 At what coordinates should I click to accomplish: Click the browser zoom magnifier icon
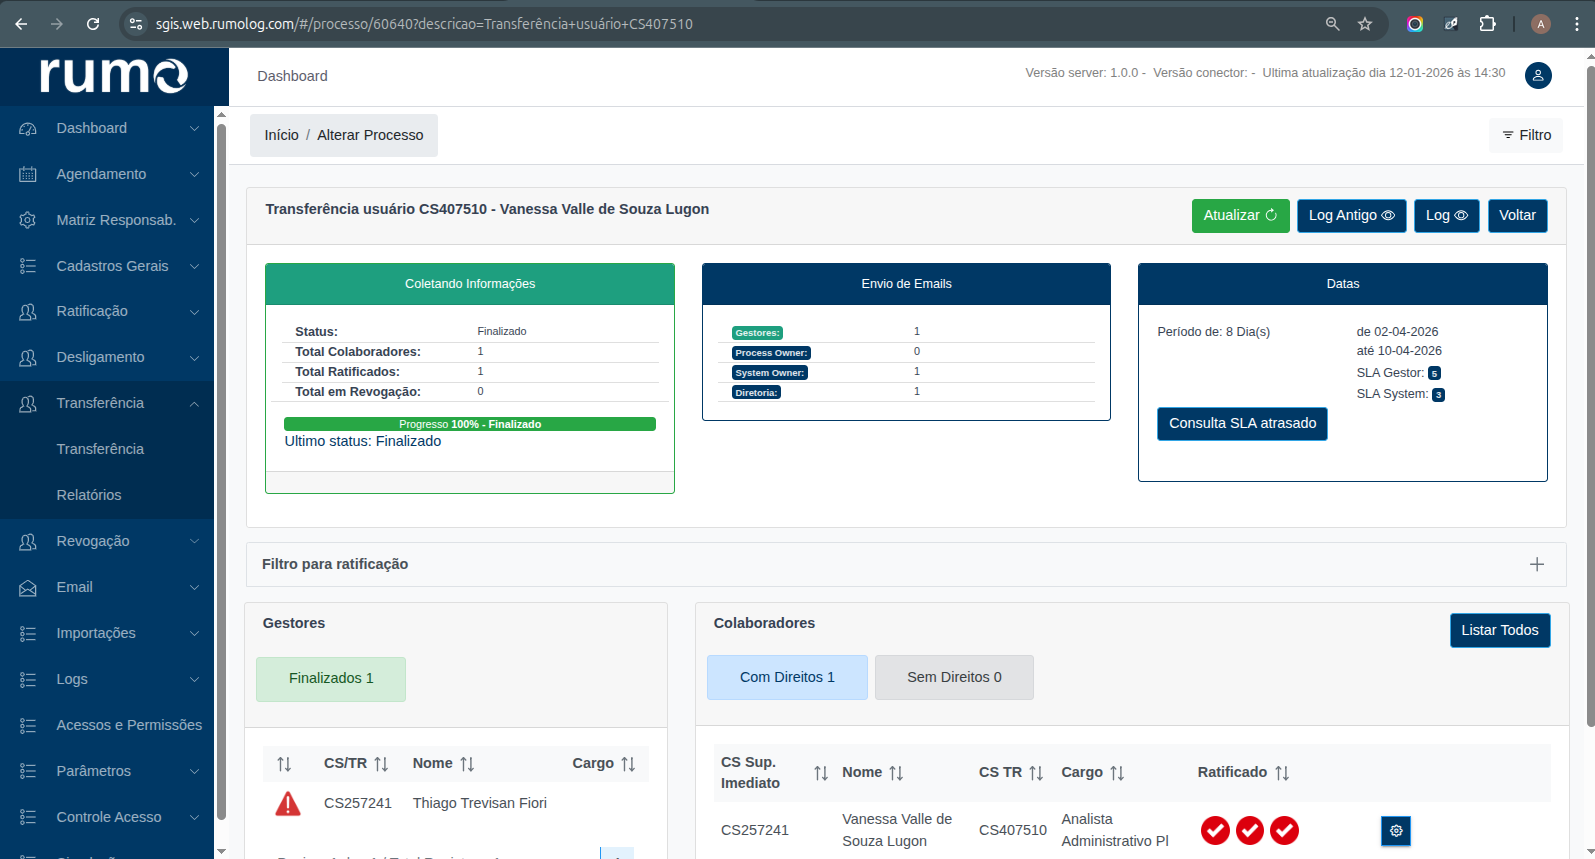[x=1333, y=24]
